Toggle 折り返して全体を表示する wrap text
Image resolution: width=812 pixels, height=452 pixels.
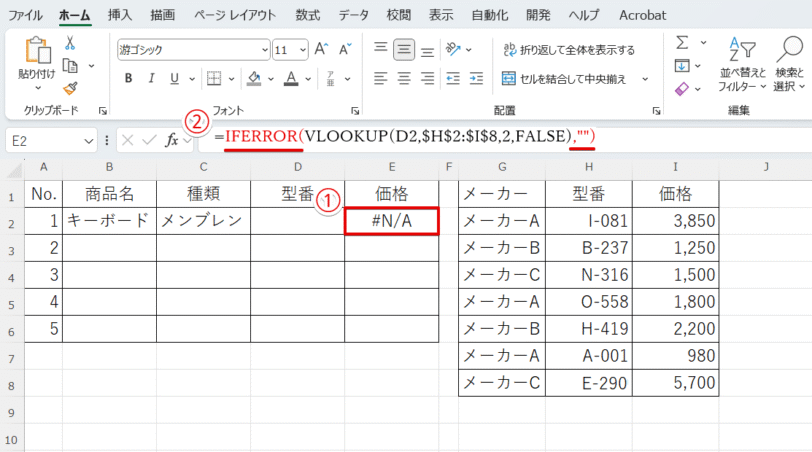[x=569, y=50]
